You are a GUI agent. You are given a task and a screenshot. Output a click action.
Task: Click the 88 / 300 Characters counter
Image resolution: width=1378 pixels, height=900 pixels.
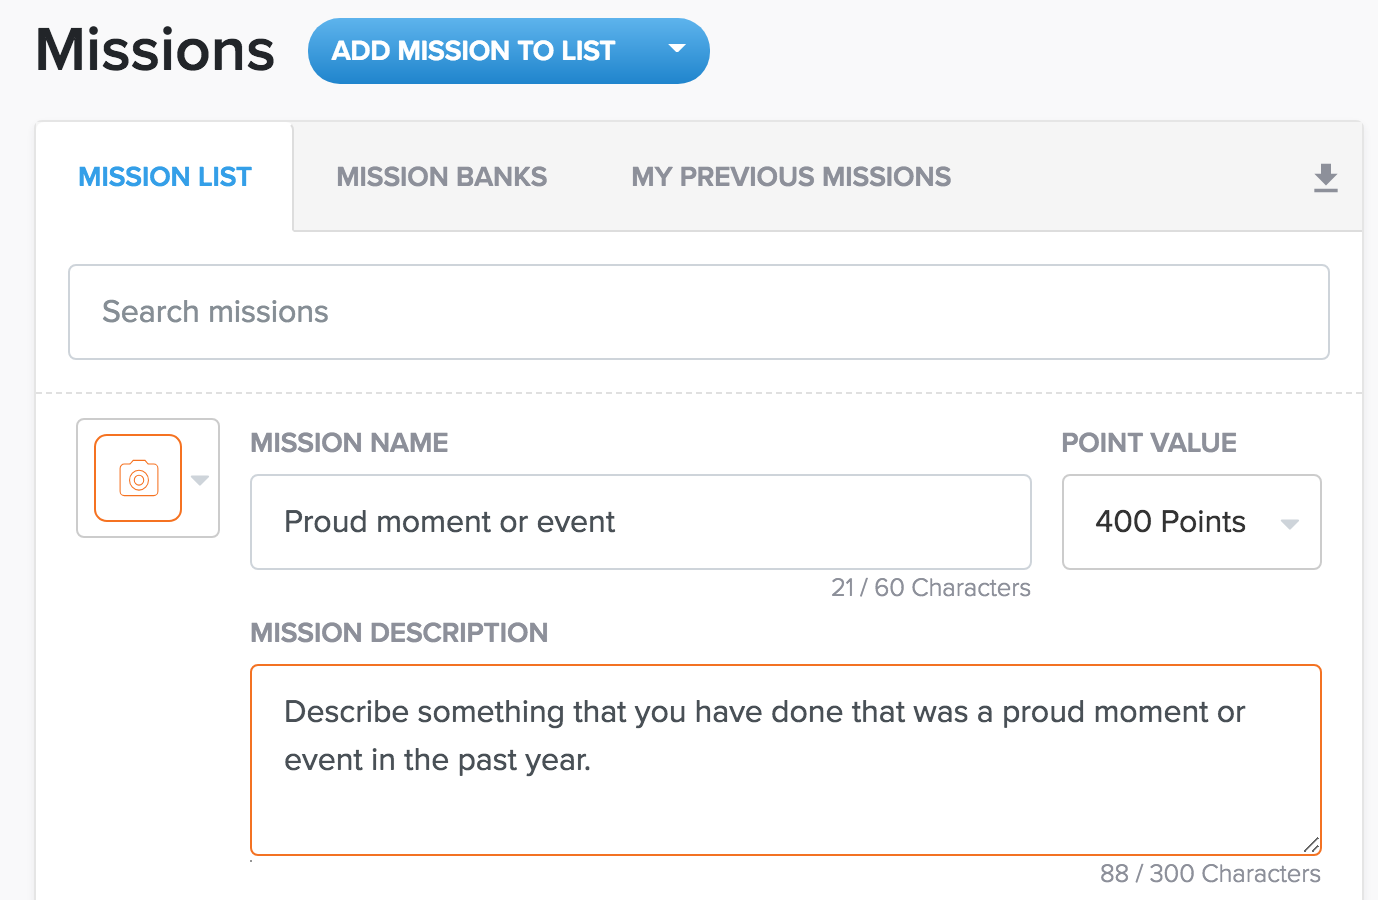1209,874
